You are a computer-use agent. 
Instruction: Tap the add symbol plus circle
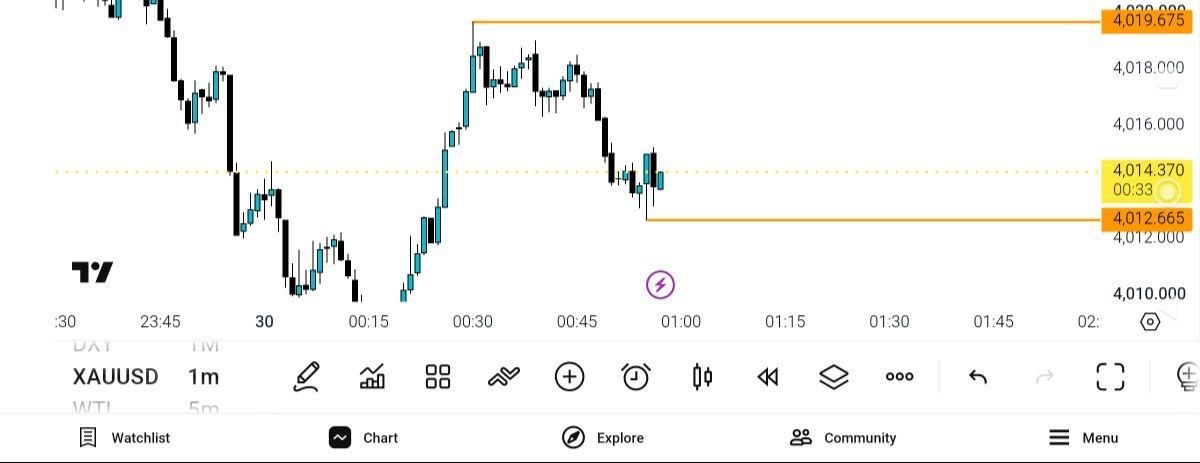pos(569,377)
